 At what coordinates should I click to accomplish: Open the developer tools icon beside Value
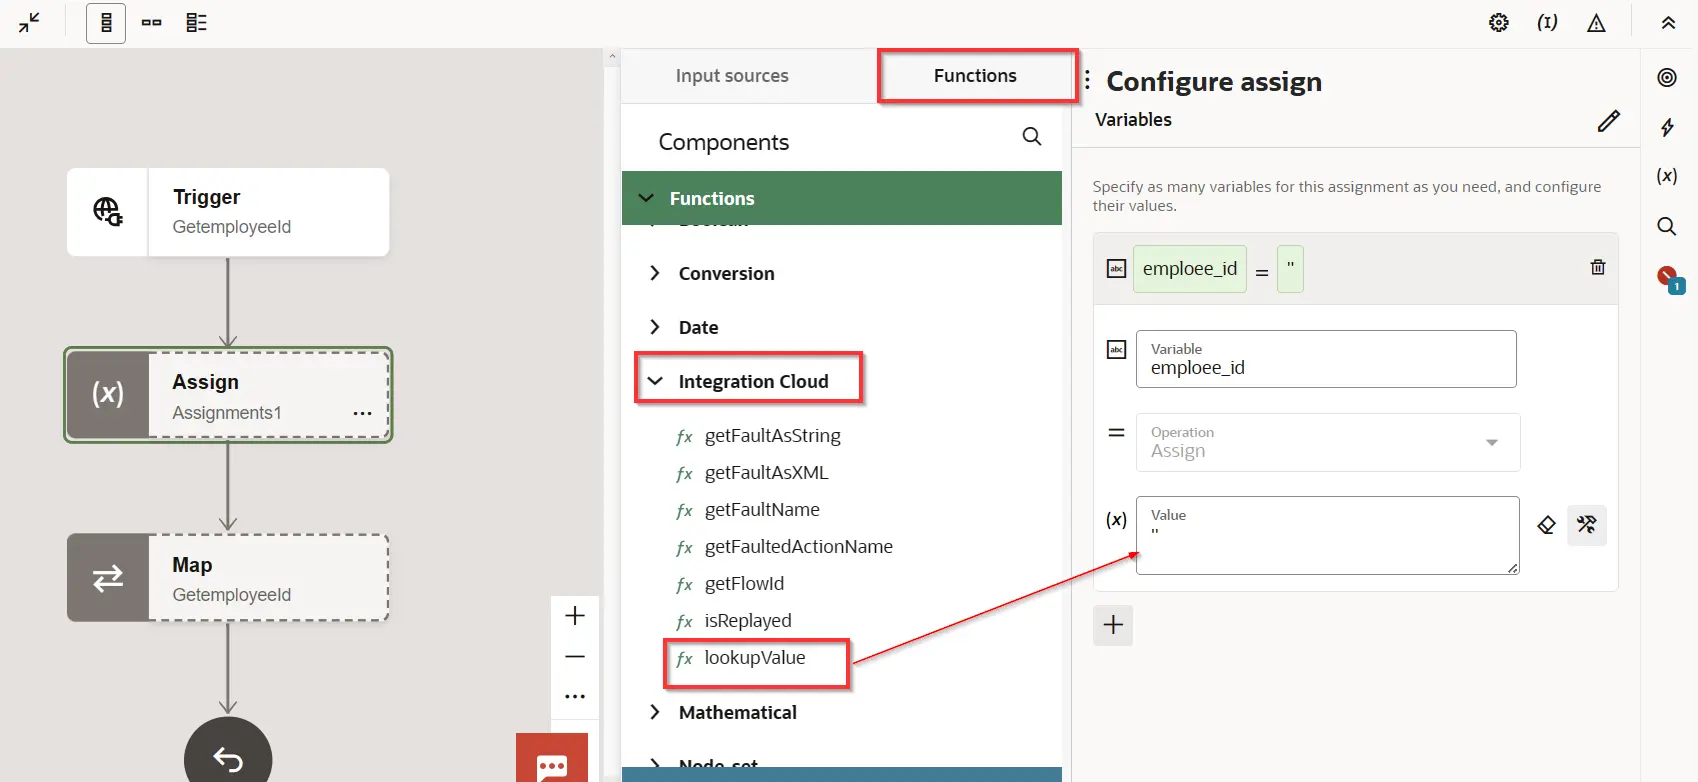click(x=1587, y=525)
